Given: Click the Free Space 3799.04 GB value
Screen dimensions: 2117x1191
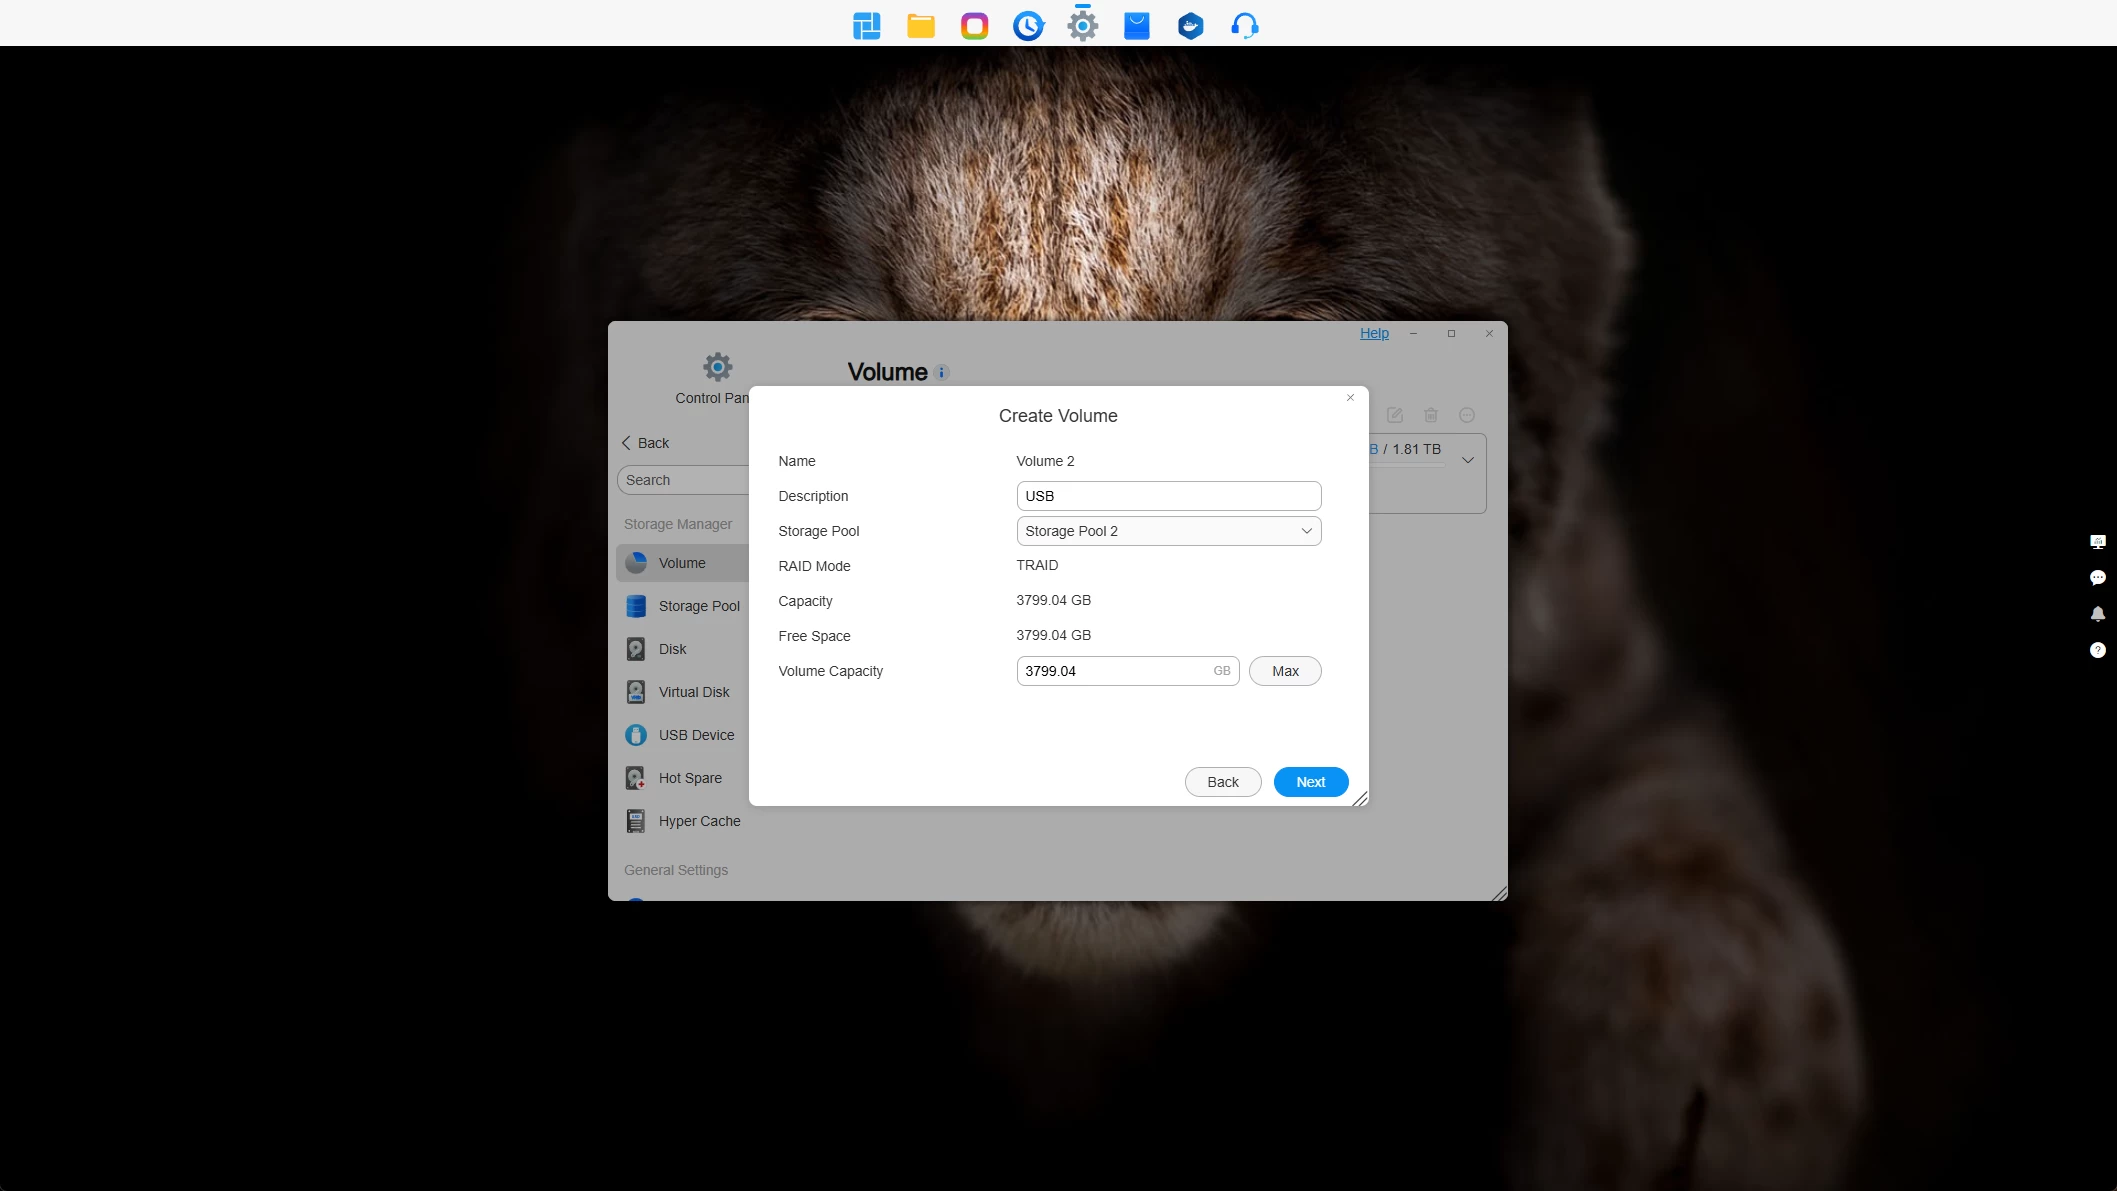Looking at the screenshot, I should point(1053,635).
